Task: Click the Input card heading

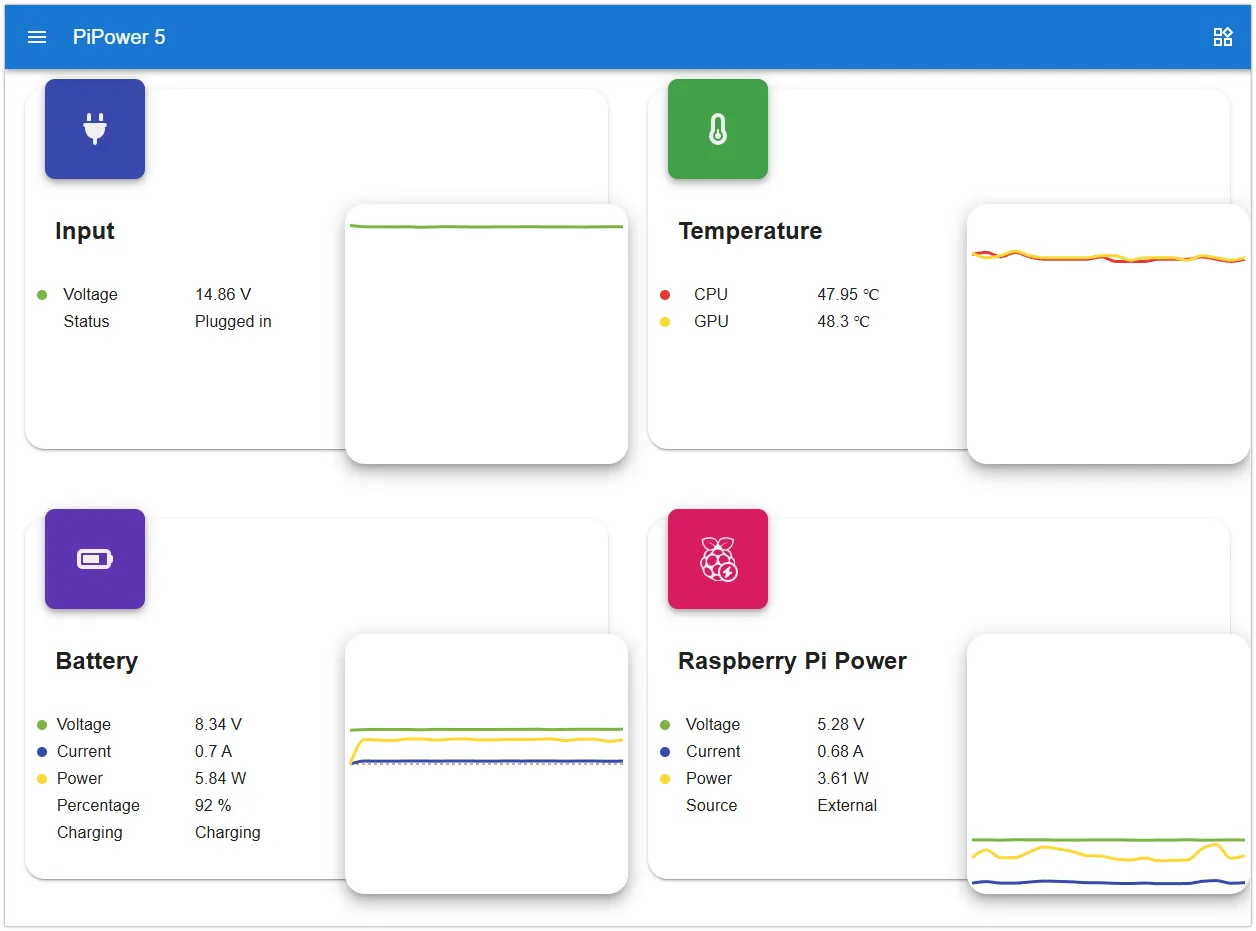Action: coord(85,231)
